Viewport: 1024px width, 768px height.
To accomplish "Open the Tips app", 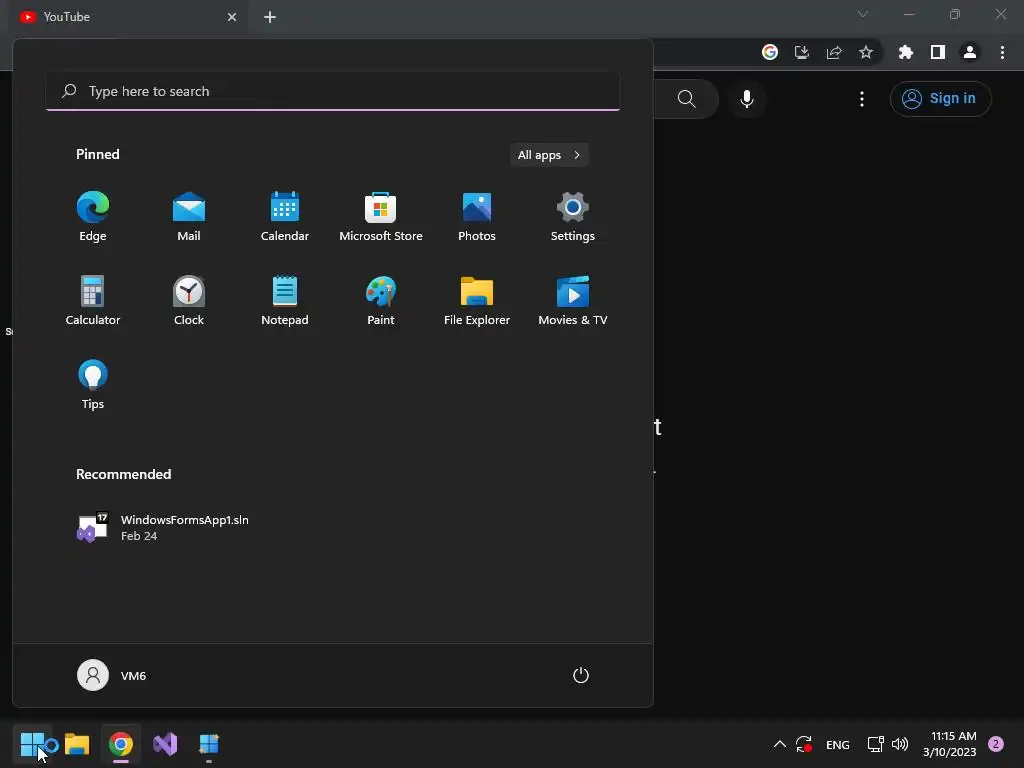I will pos(93,385).
